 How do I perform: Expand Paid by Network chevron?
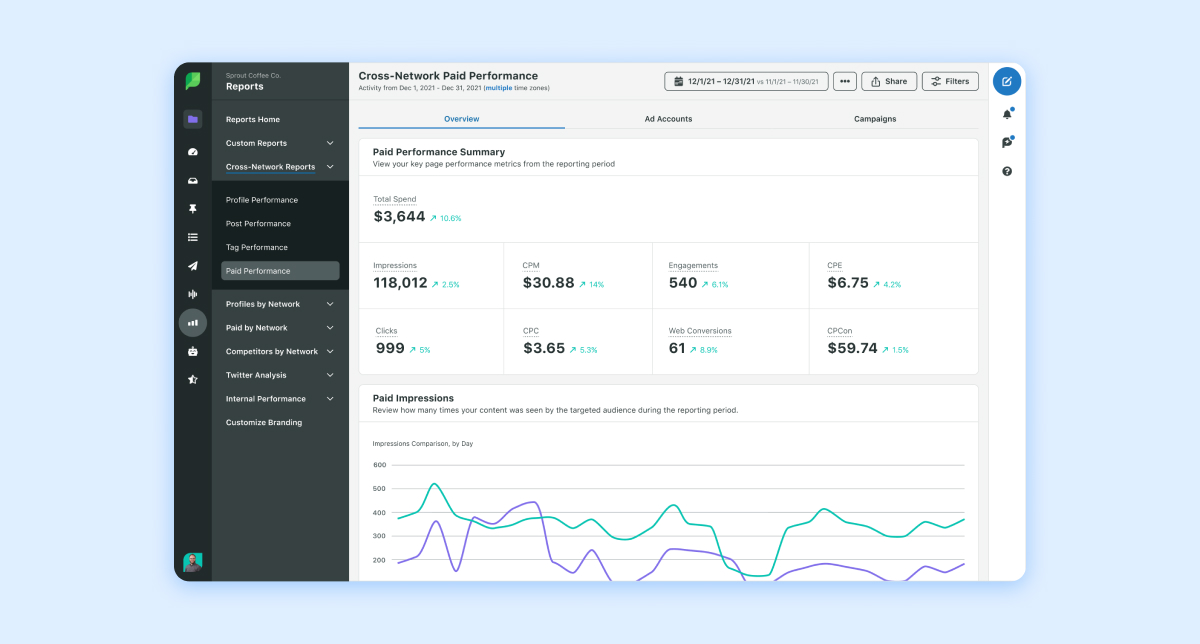click(330, 328)
